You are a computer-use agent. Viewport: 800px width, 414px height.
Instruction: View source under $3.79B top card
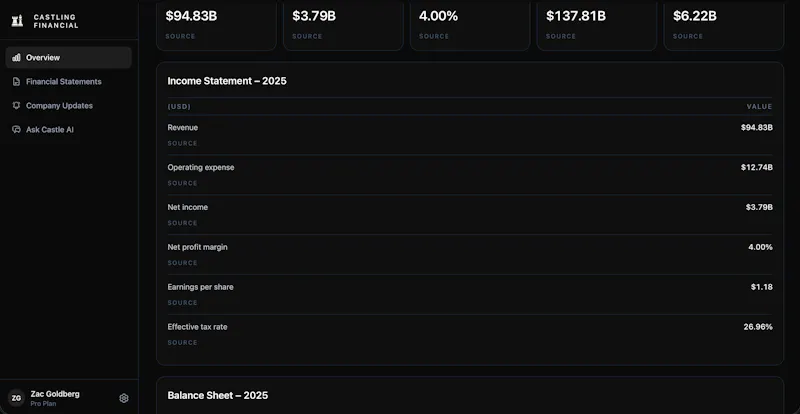(307, 36)
